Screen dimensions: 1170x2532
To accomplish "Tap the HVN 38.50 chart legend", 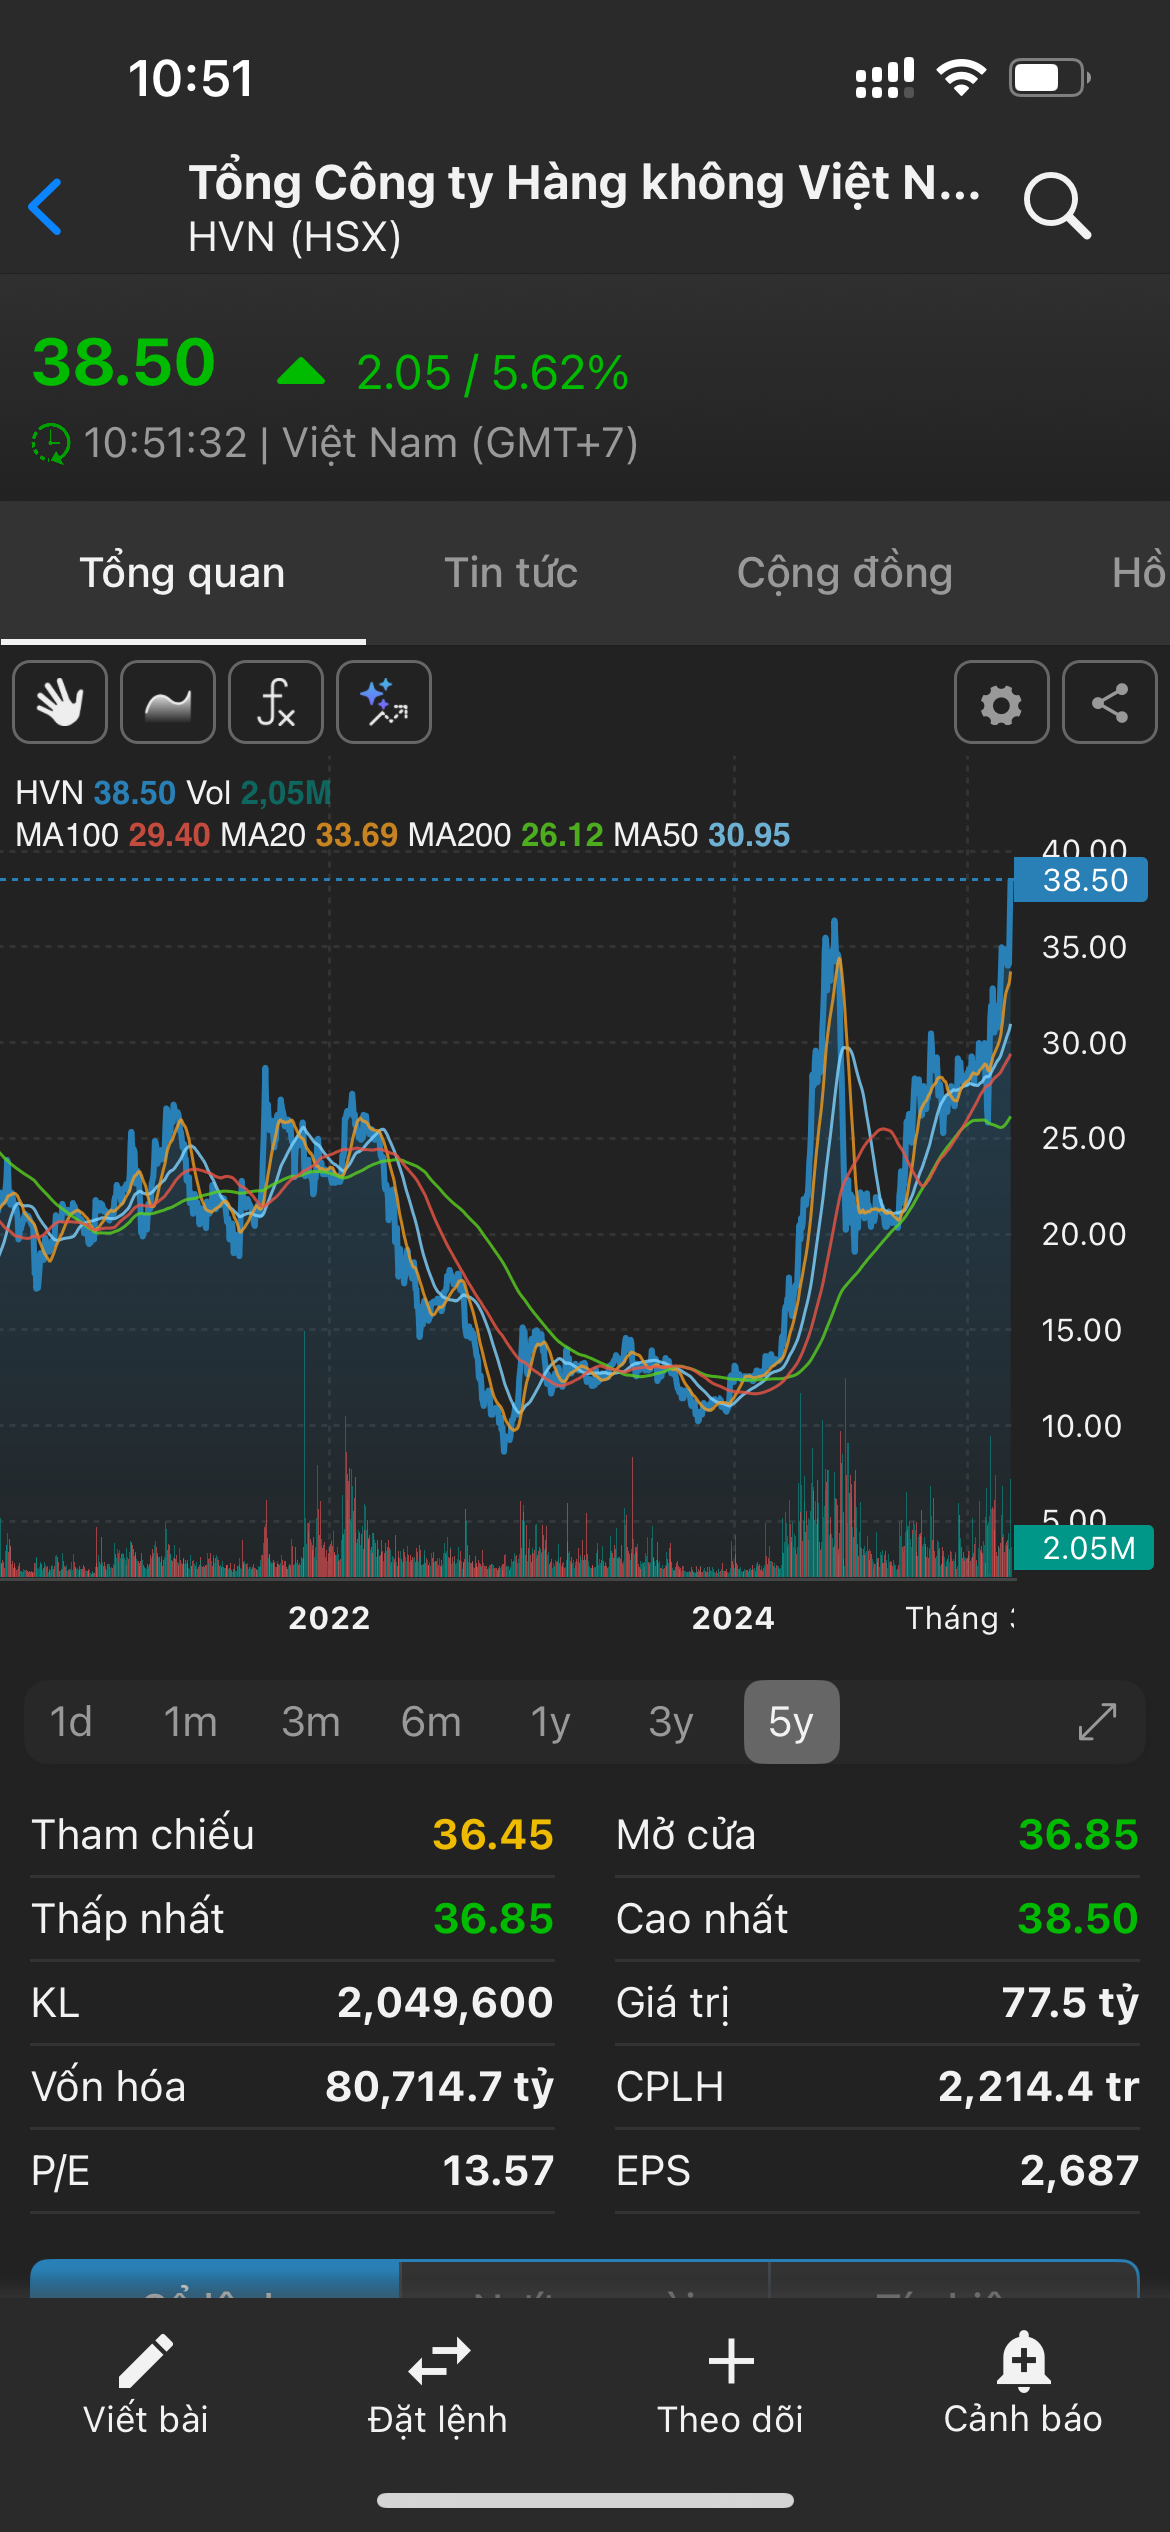I will [96, 793].
